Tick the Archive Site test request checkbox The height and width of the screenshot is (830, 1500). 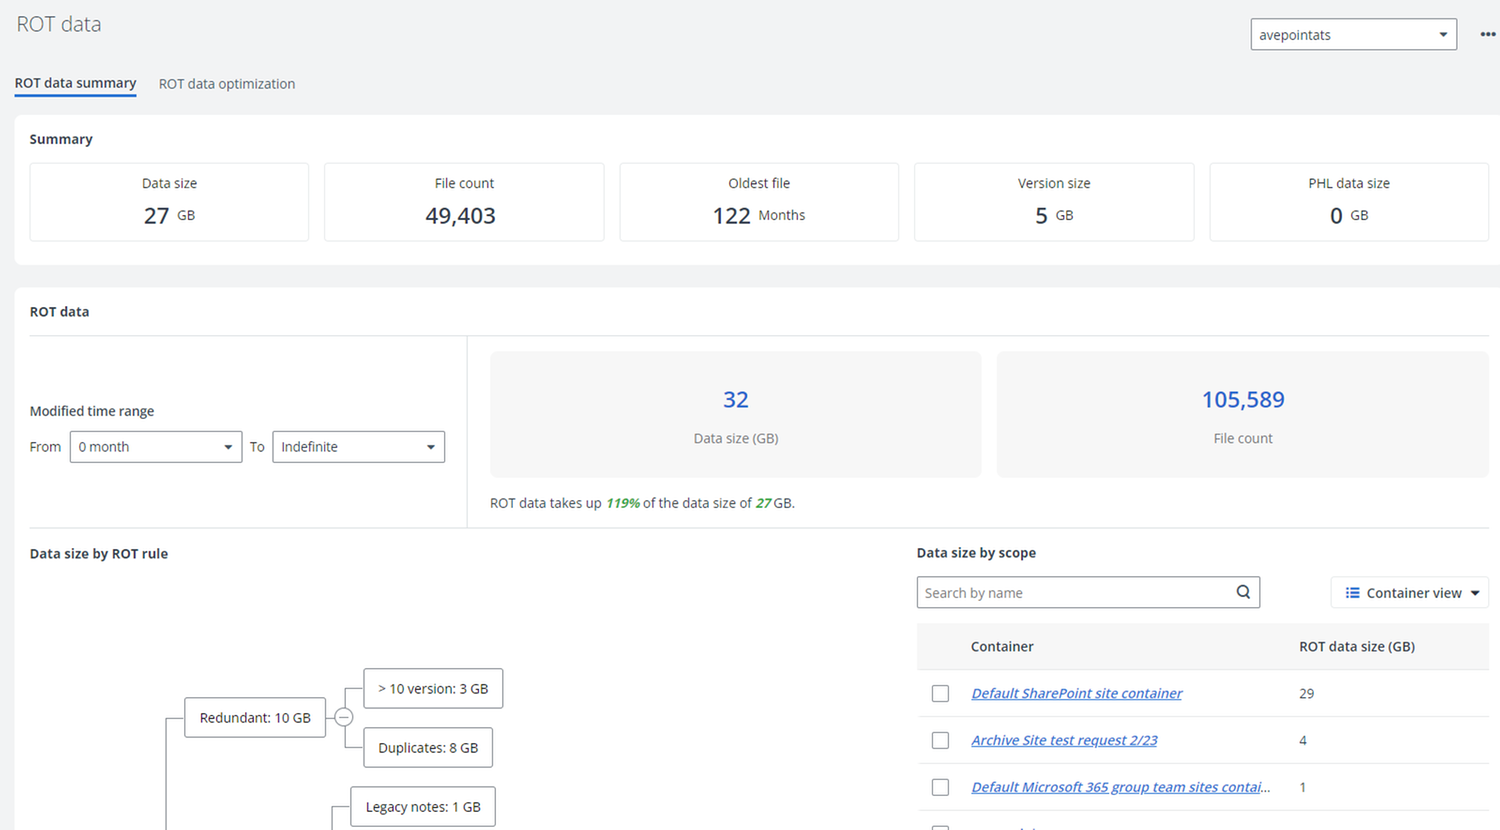click(x=940, y=740)
